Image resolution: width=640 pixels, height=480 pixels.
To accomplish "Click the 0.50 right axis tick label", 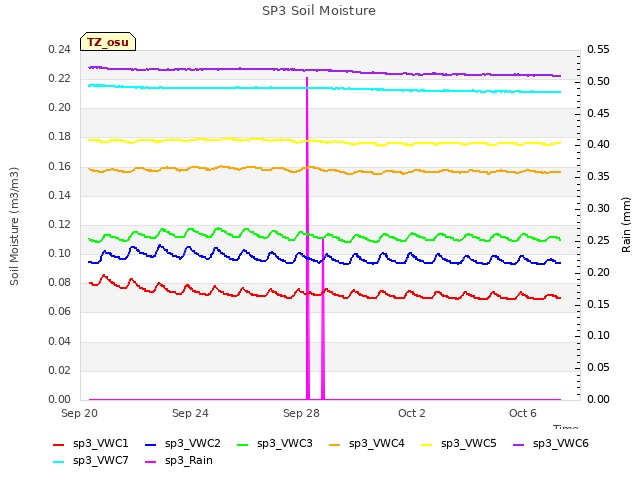I will point(598,81).
